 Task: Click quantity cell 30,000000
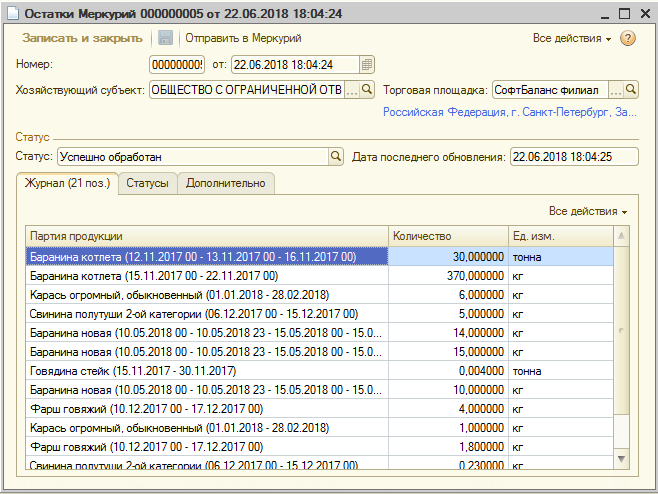(448, 256)
